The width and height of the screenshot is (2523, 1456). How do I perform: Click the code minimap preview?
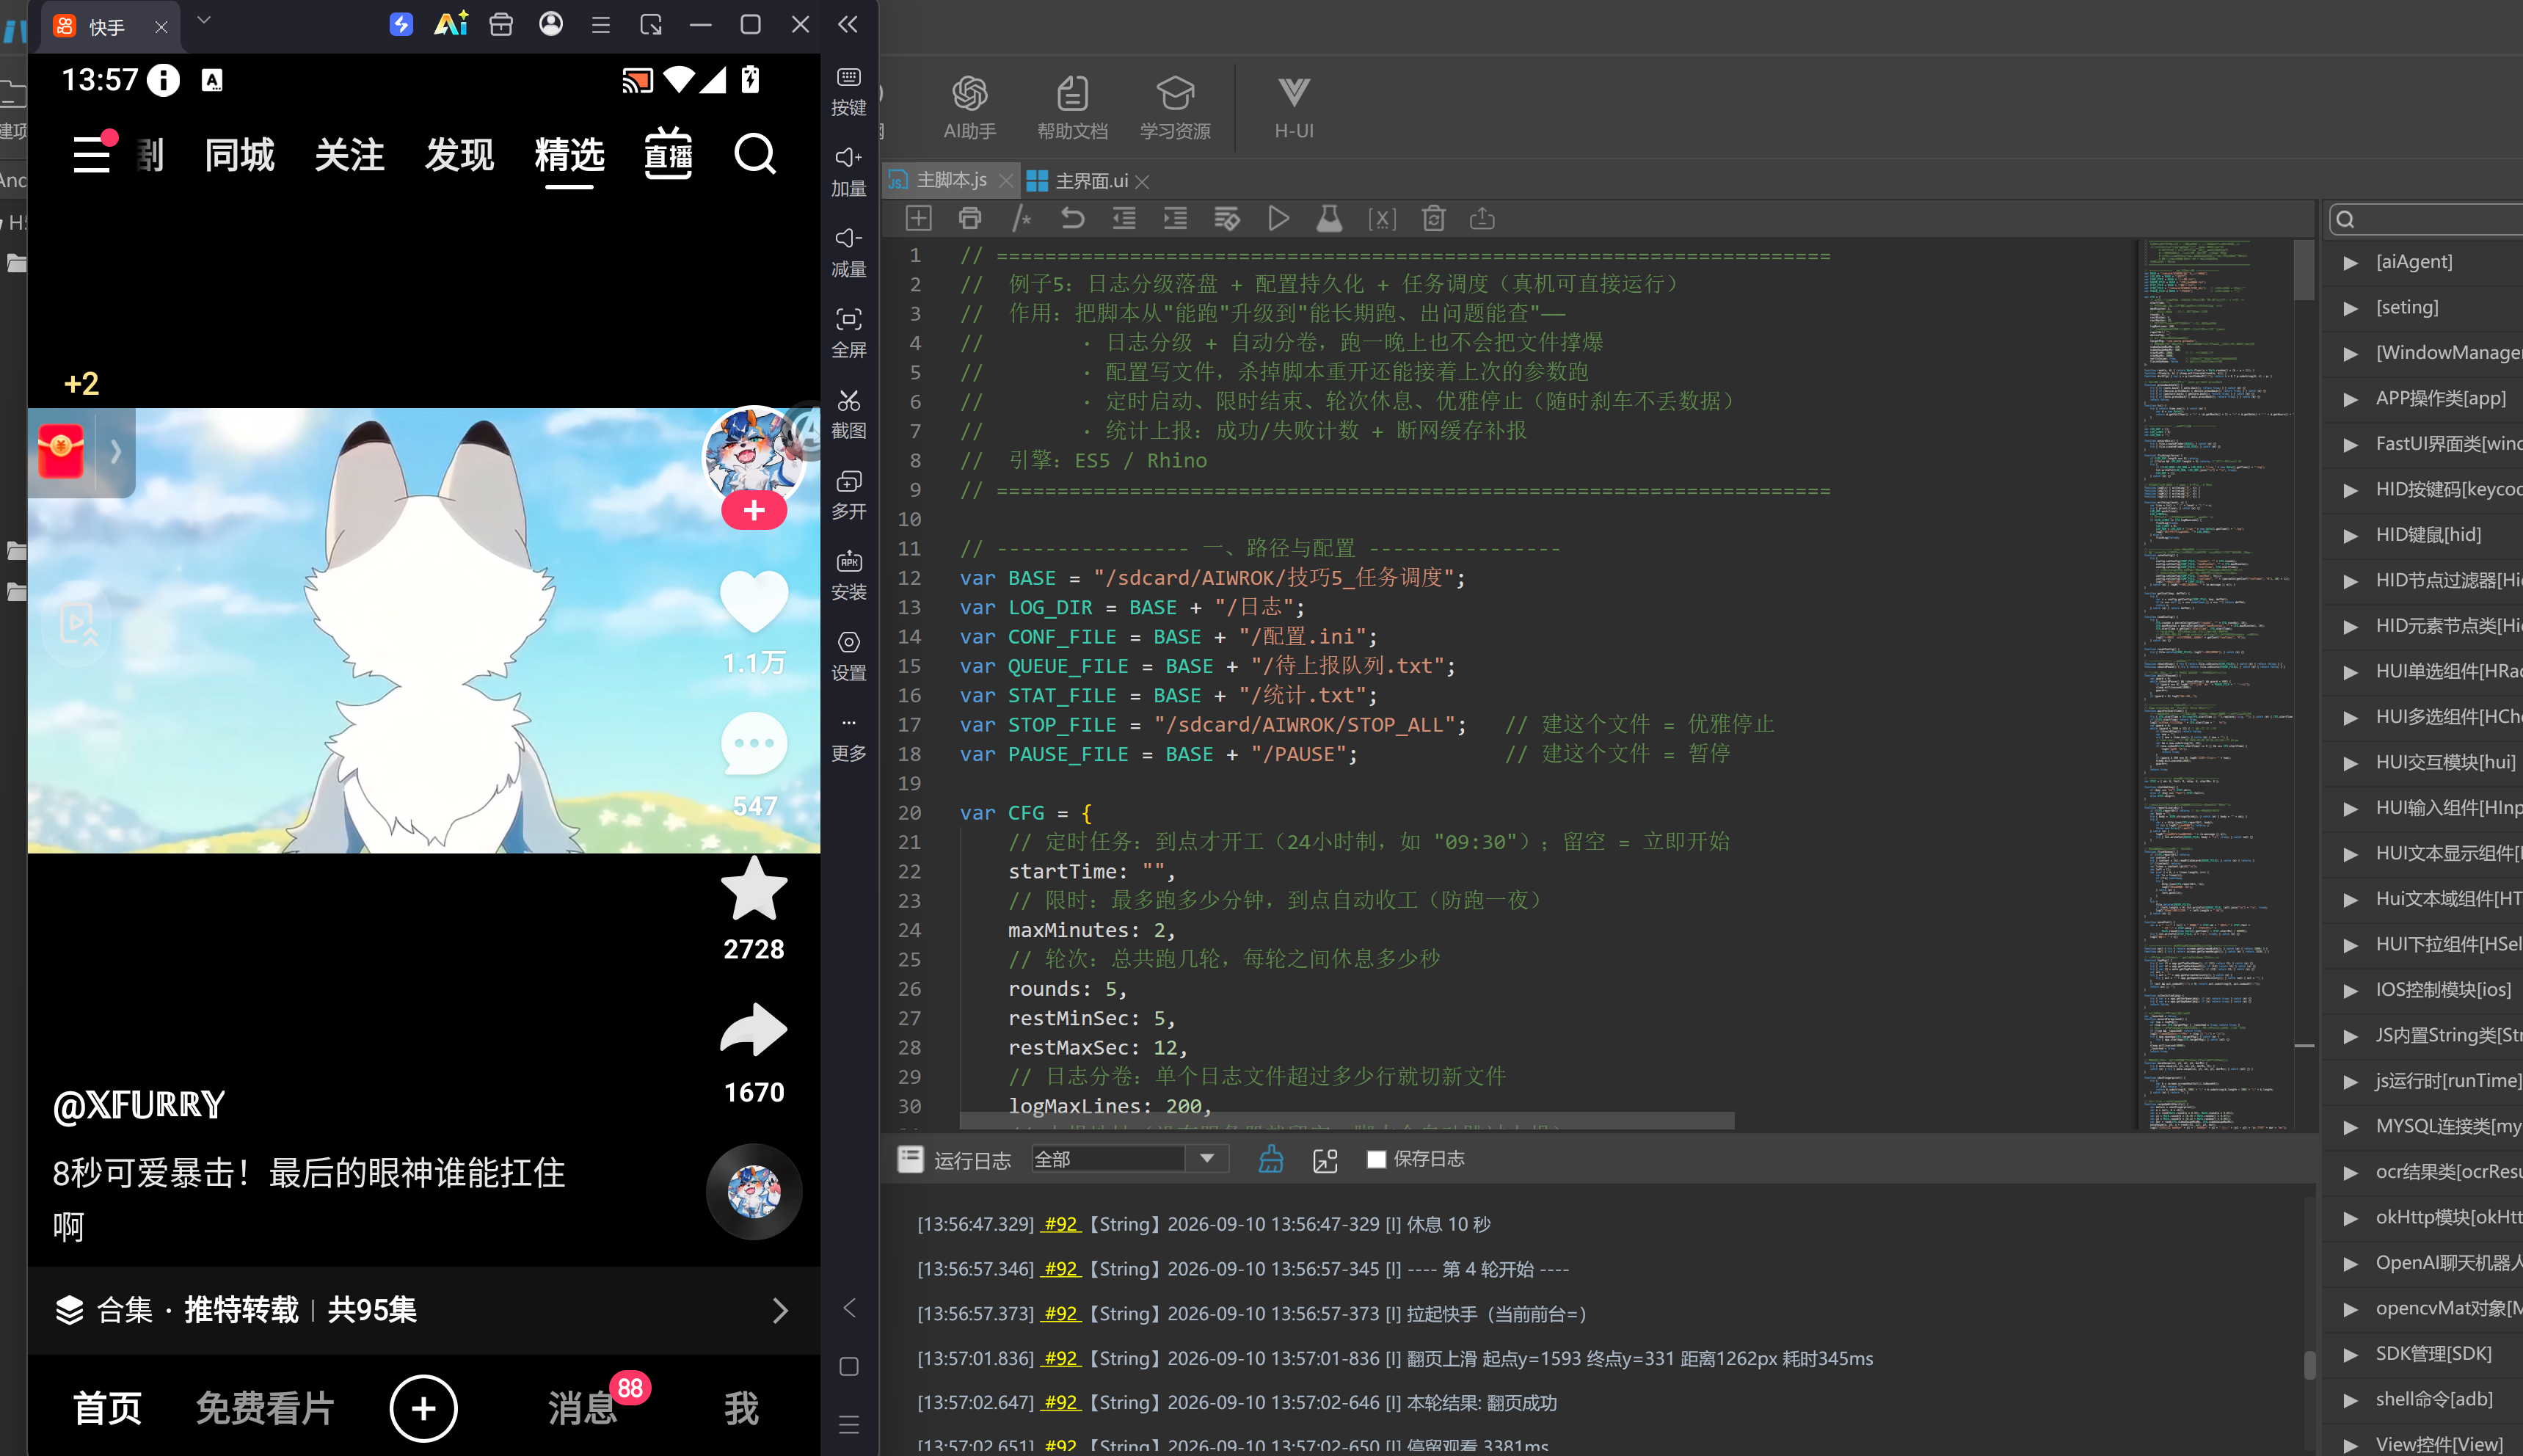(2216, 685)
